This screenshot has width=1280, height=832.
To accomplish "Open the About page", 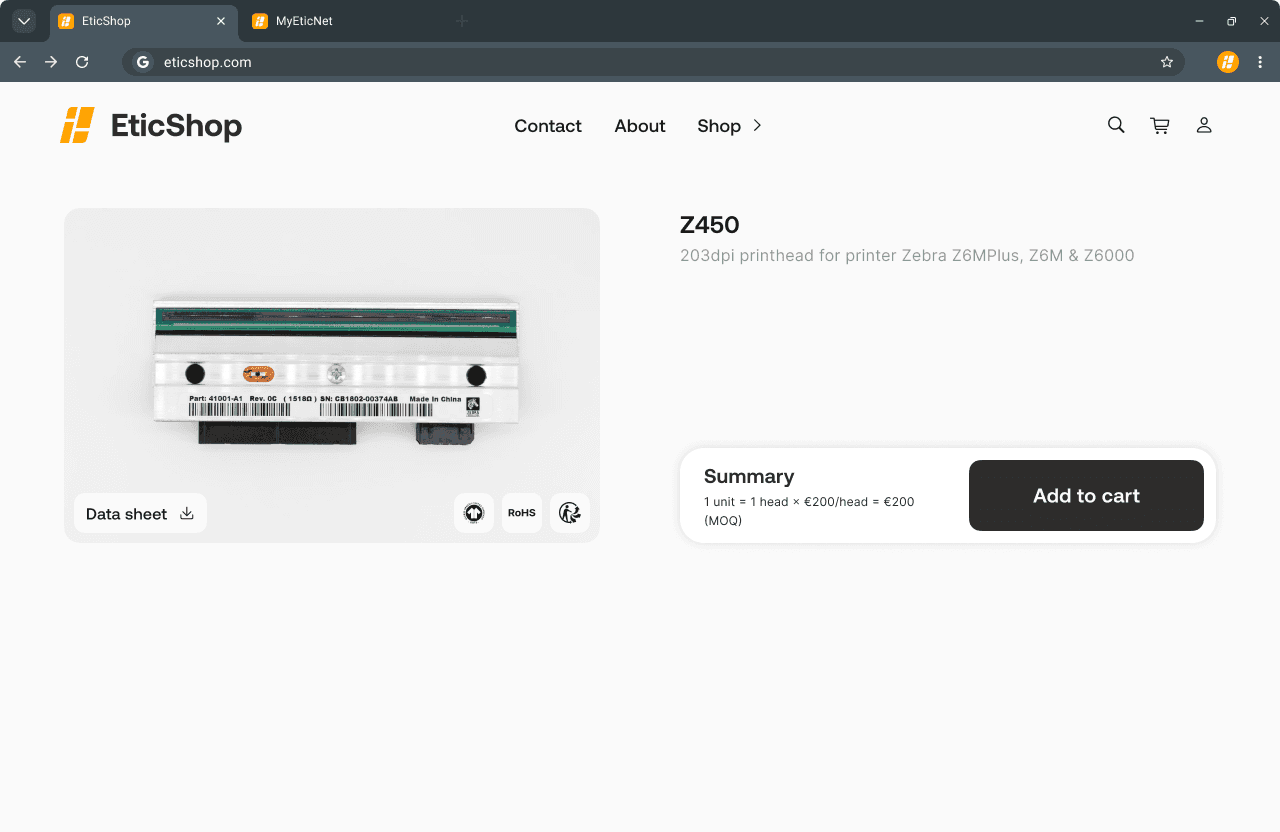I will [x=640, y=126].
